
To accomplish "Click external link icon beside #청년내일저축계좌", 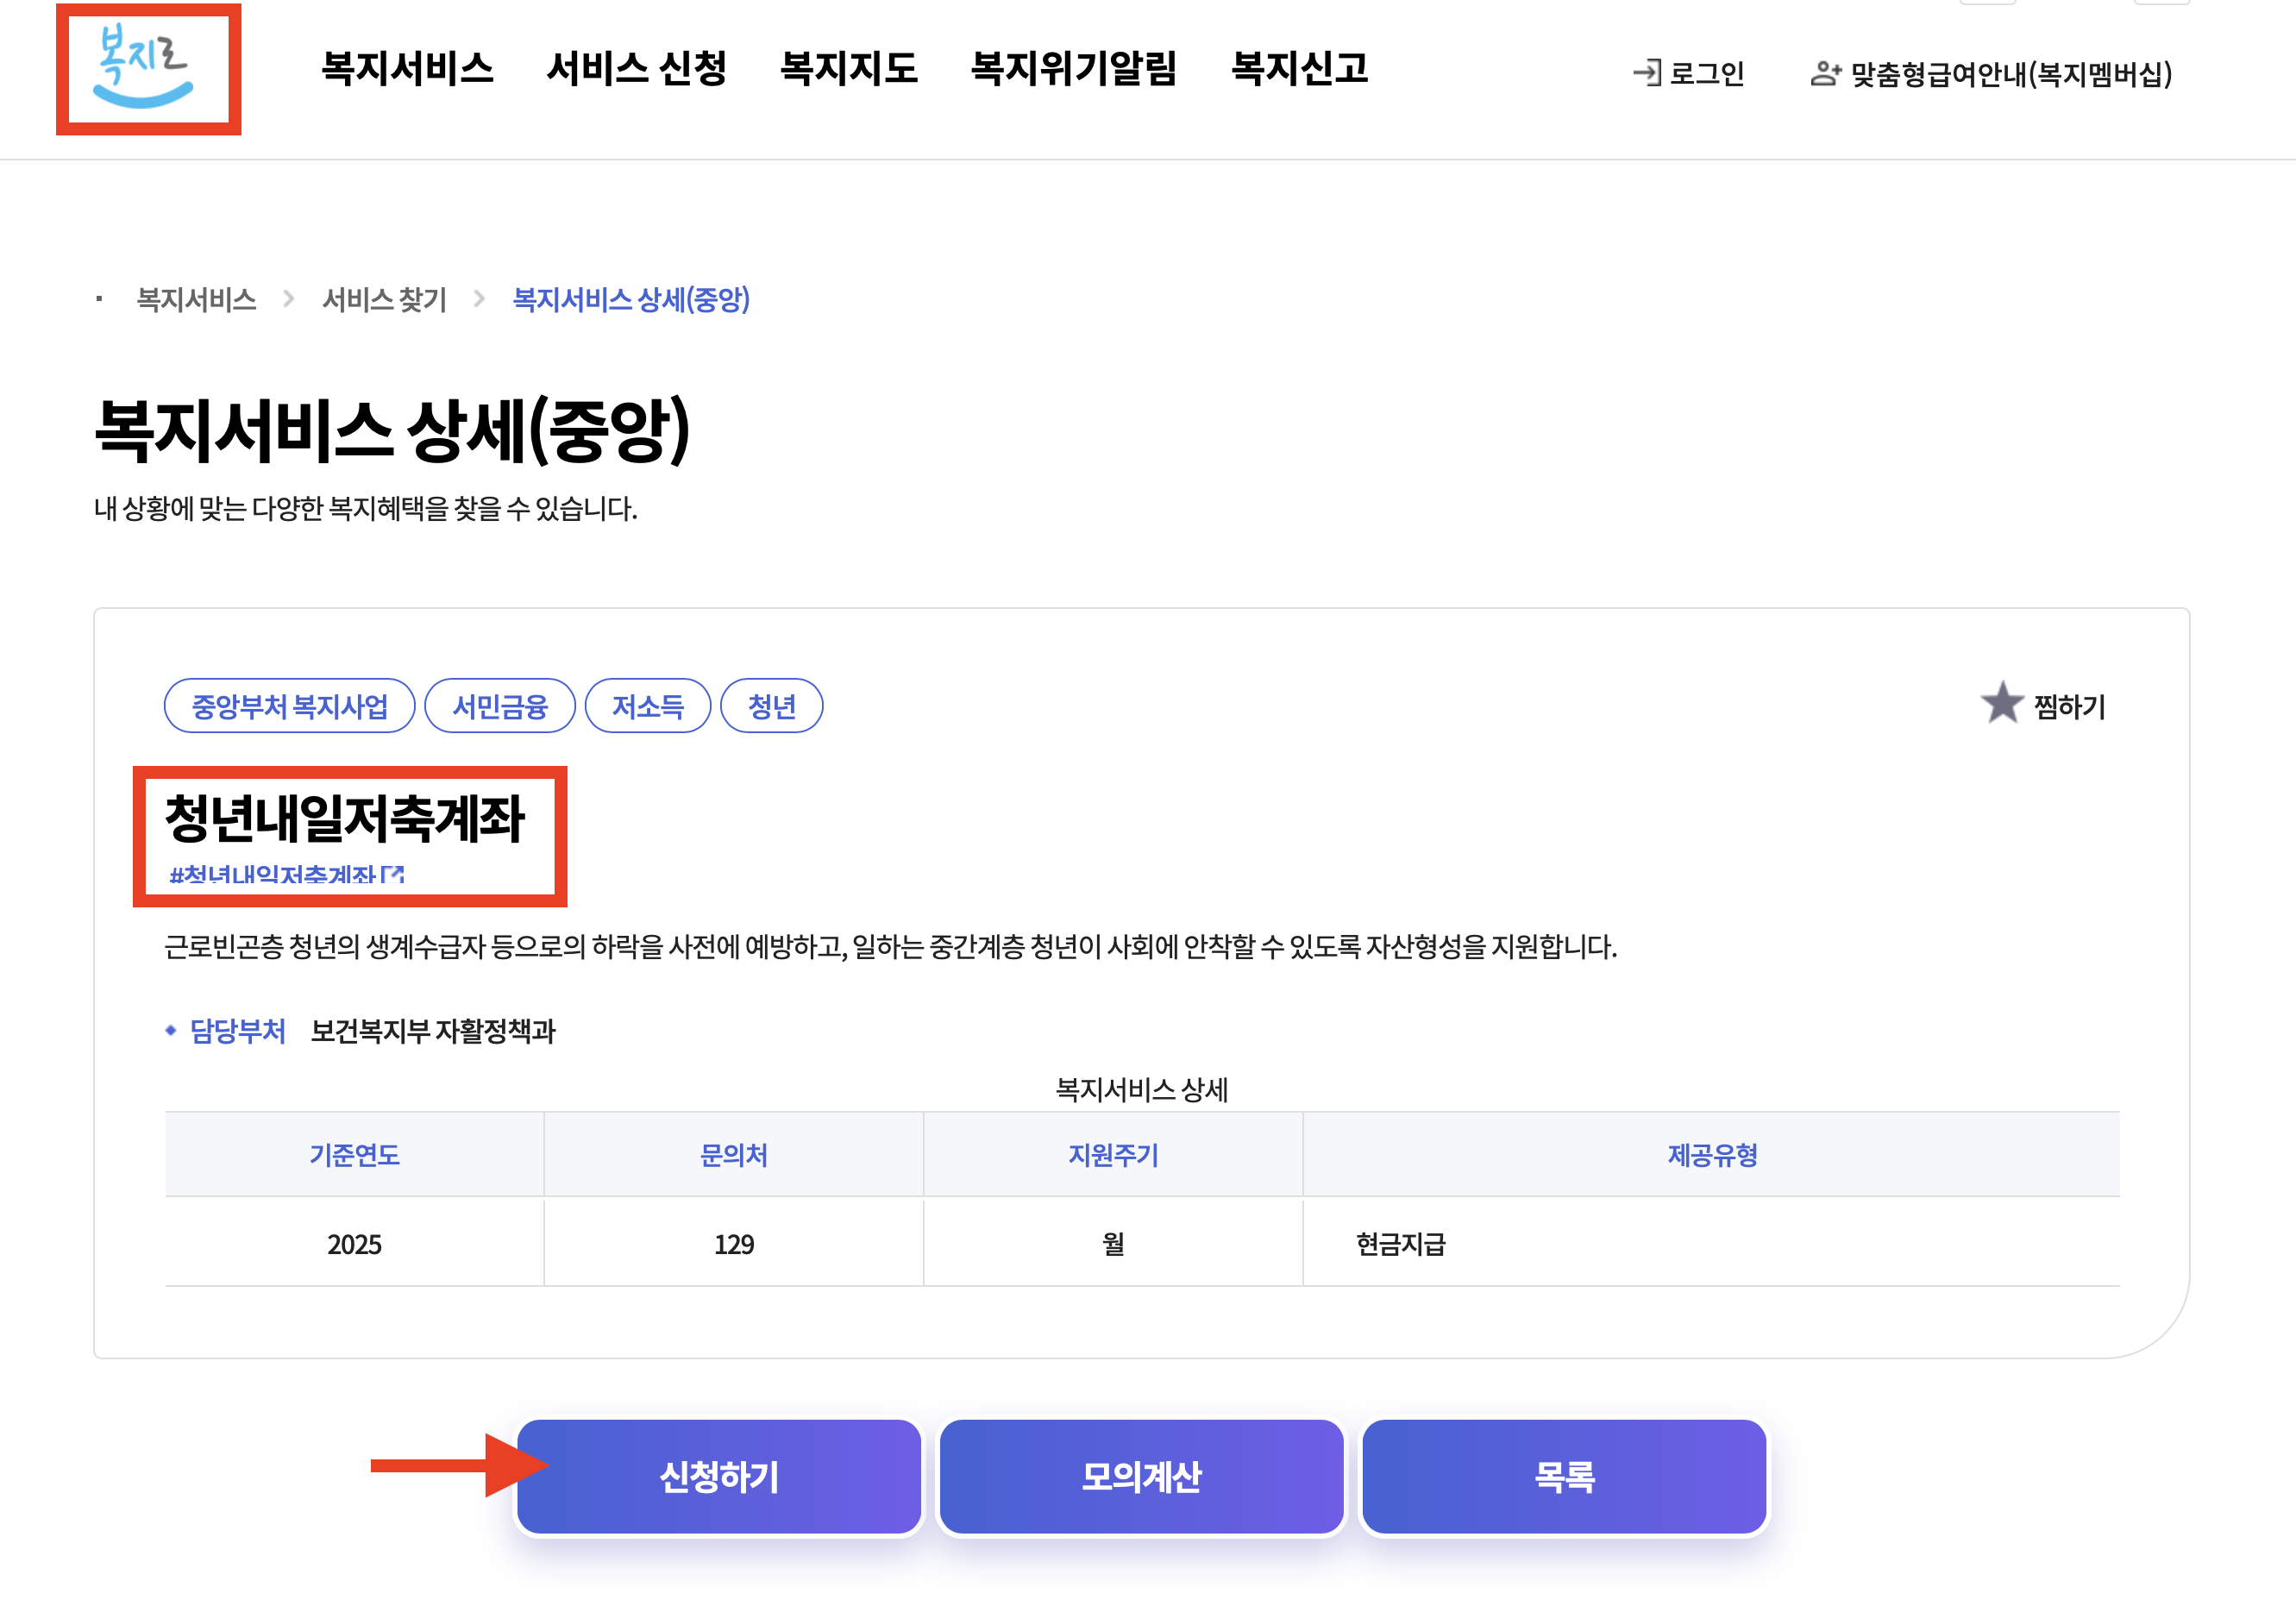I will (394, 875).
